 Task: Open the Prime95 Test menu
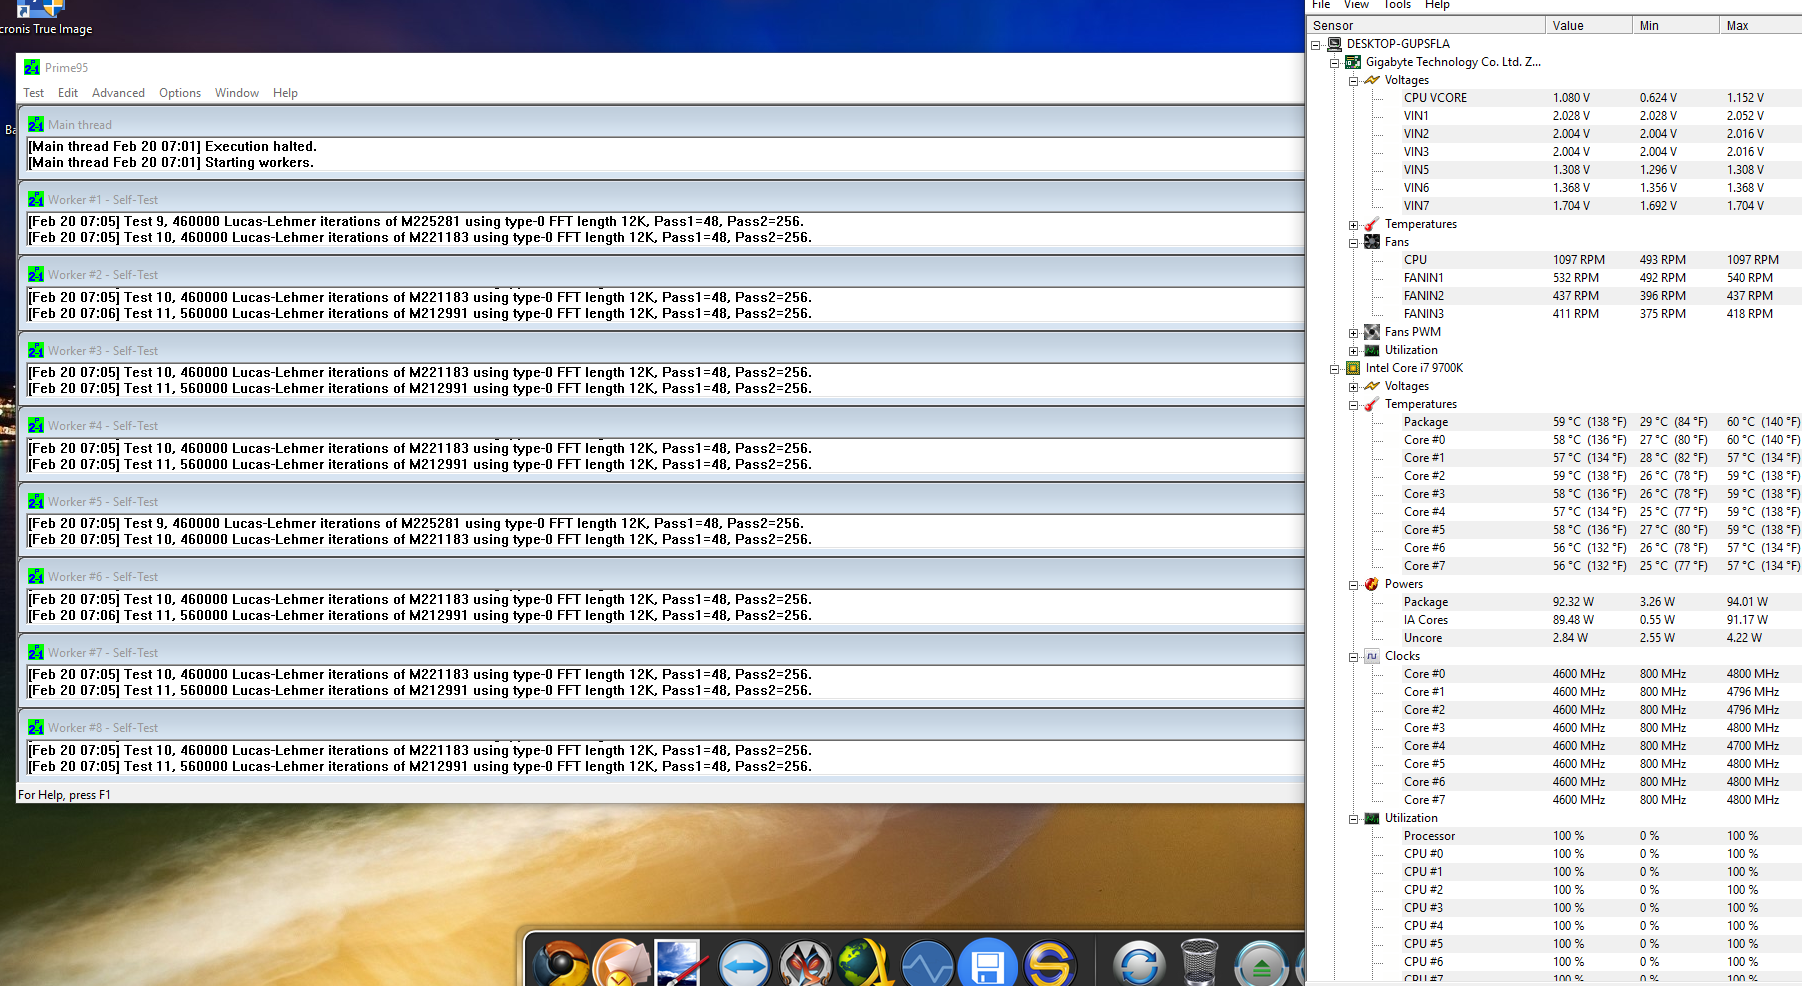point(34,93)
